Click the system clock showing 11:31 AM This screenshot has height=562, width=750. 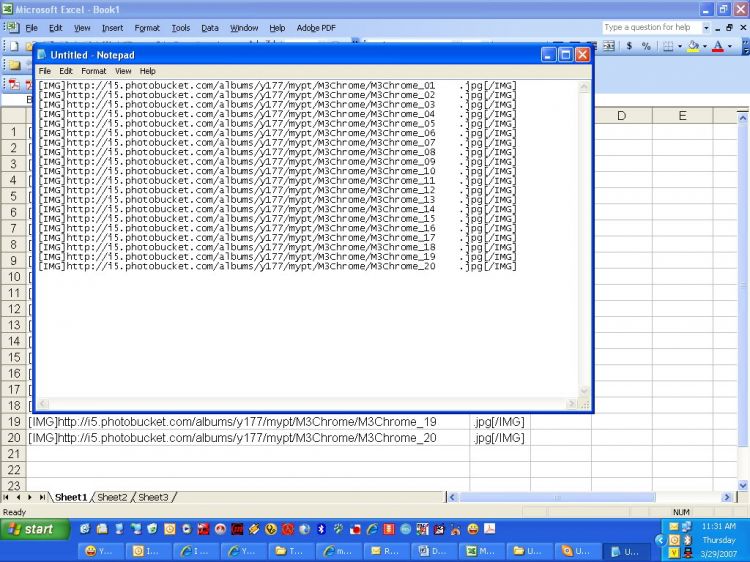click(x=719, y=526)
